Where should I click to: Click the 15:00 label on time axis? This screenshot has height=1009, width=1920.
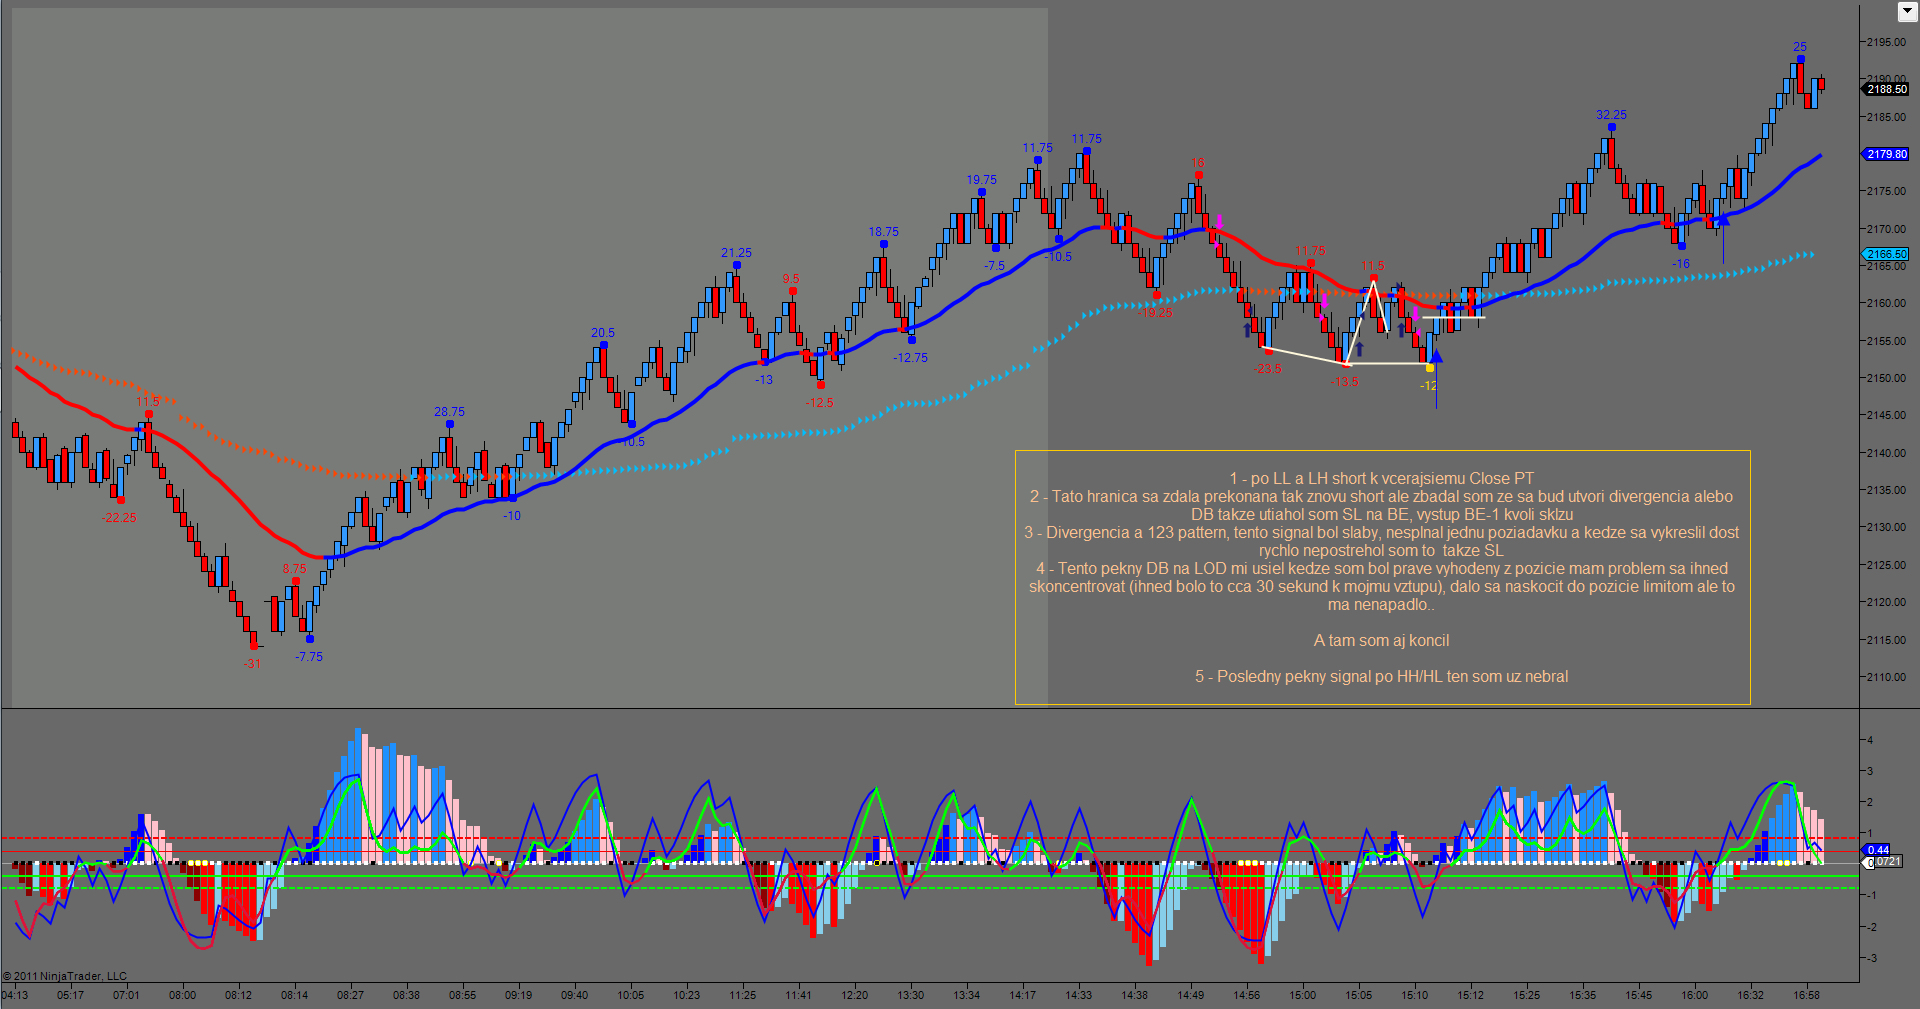(1302, 995)
